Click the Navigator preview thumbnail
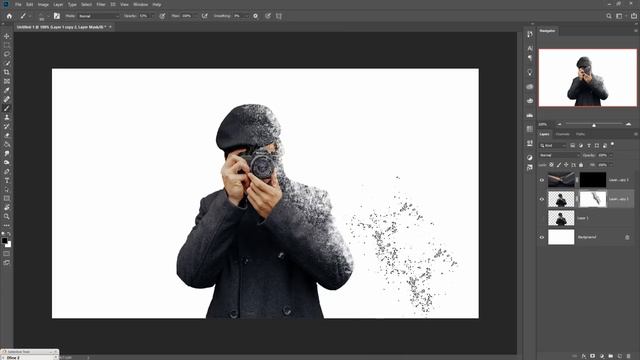 pyautogui.click(x=588, y=78)
